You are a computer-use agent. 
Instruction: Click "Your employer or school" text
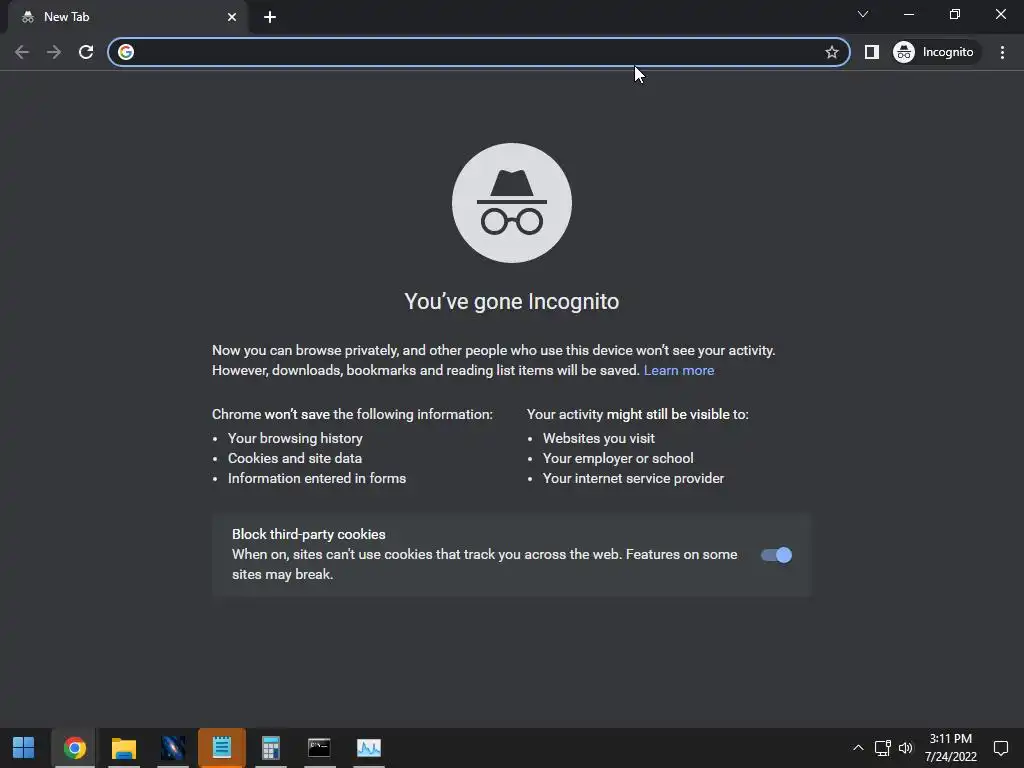(x=618, y=458)
